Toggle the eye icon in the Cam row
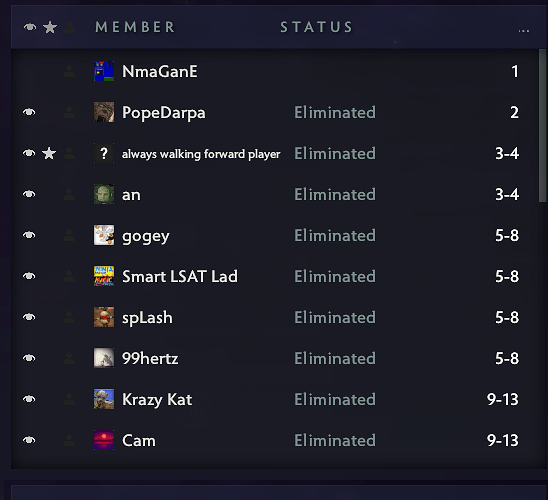 click(x=29, y=440)
